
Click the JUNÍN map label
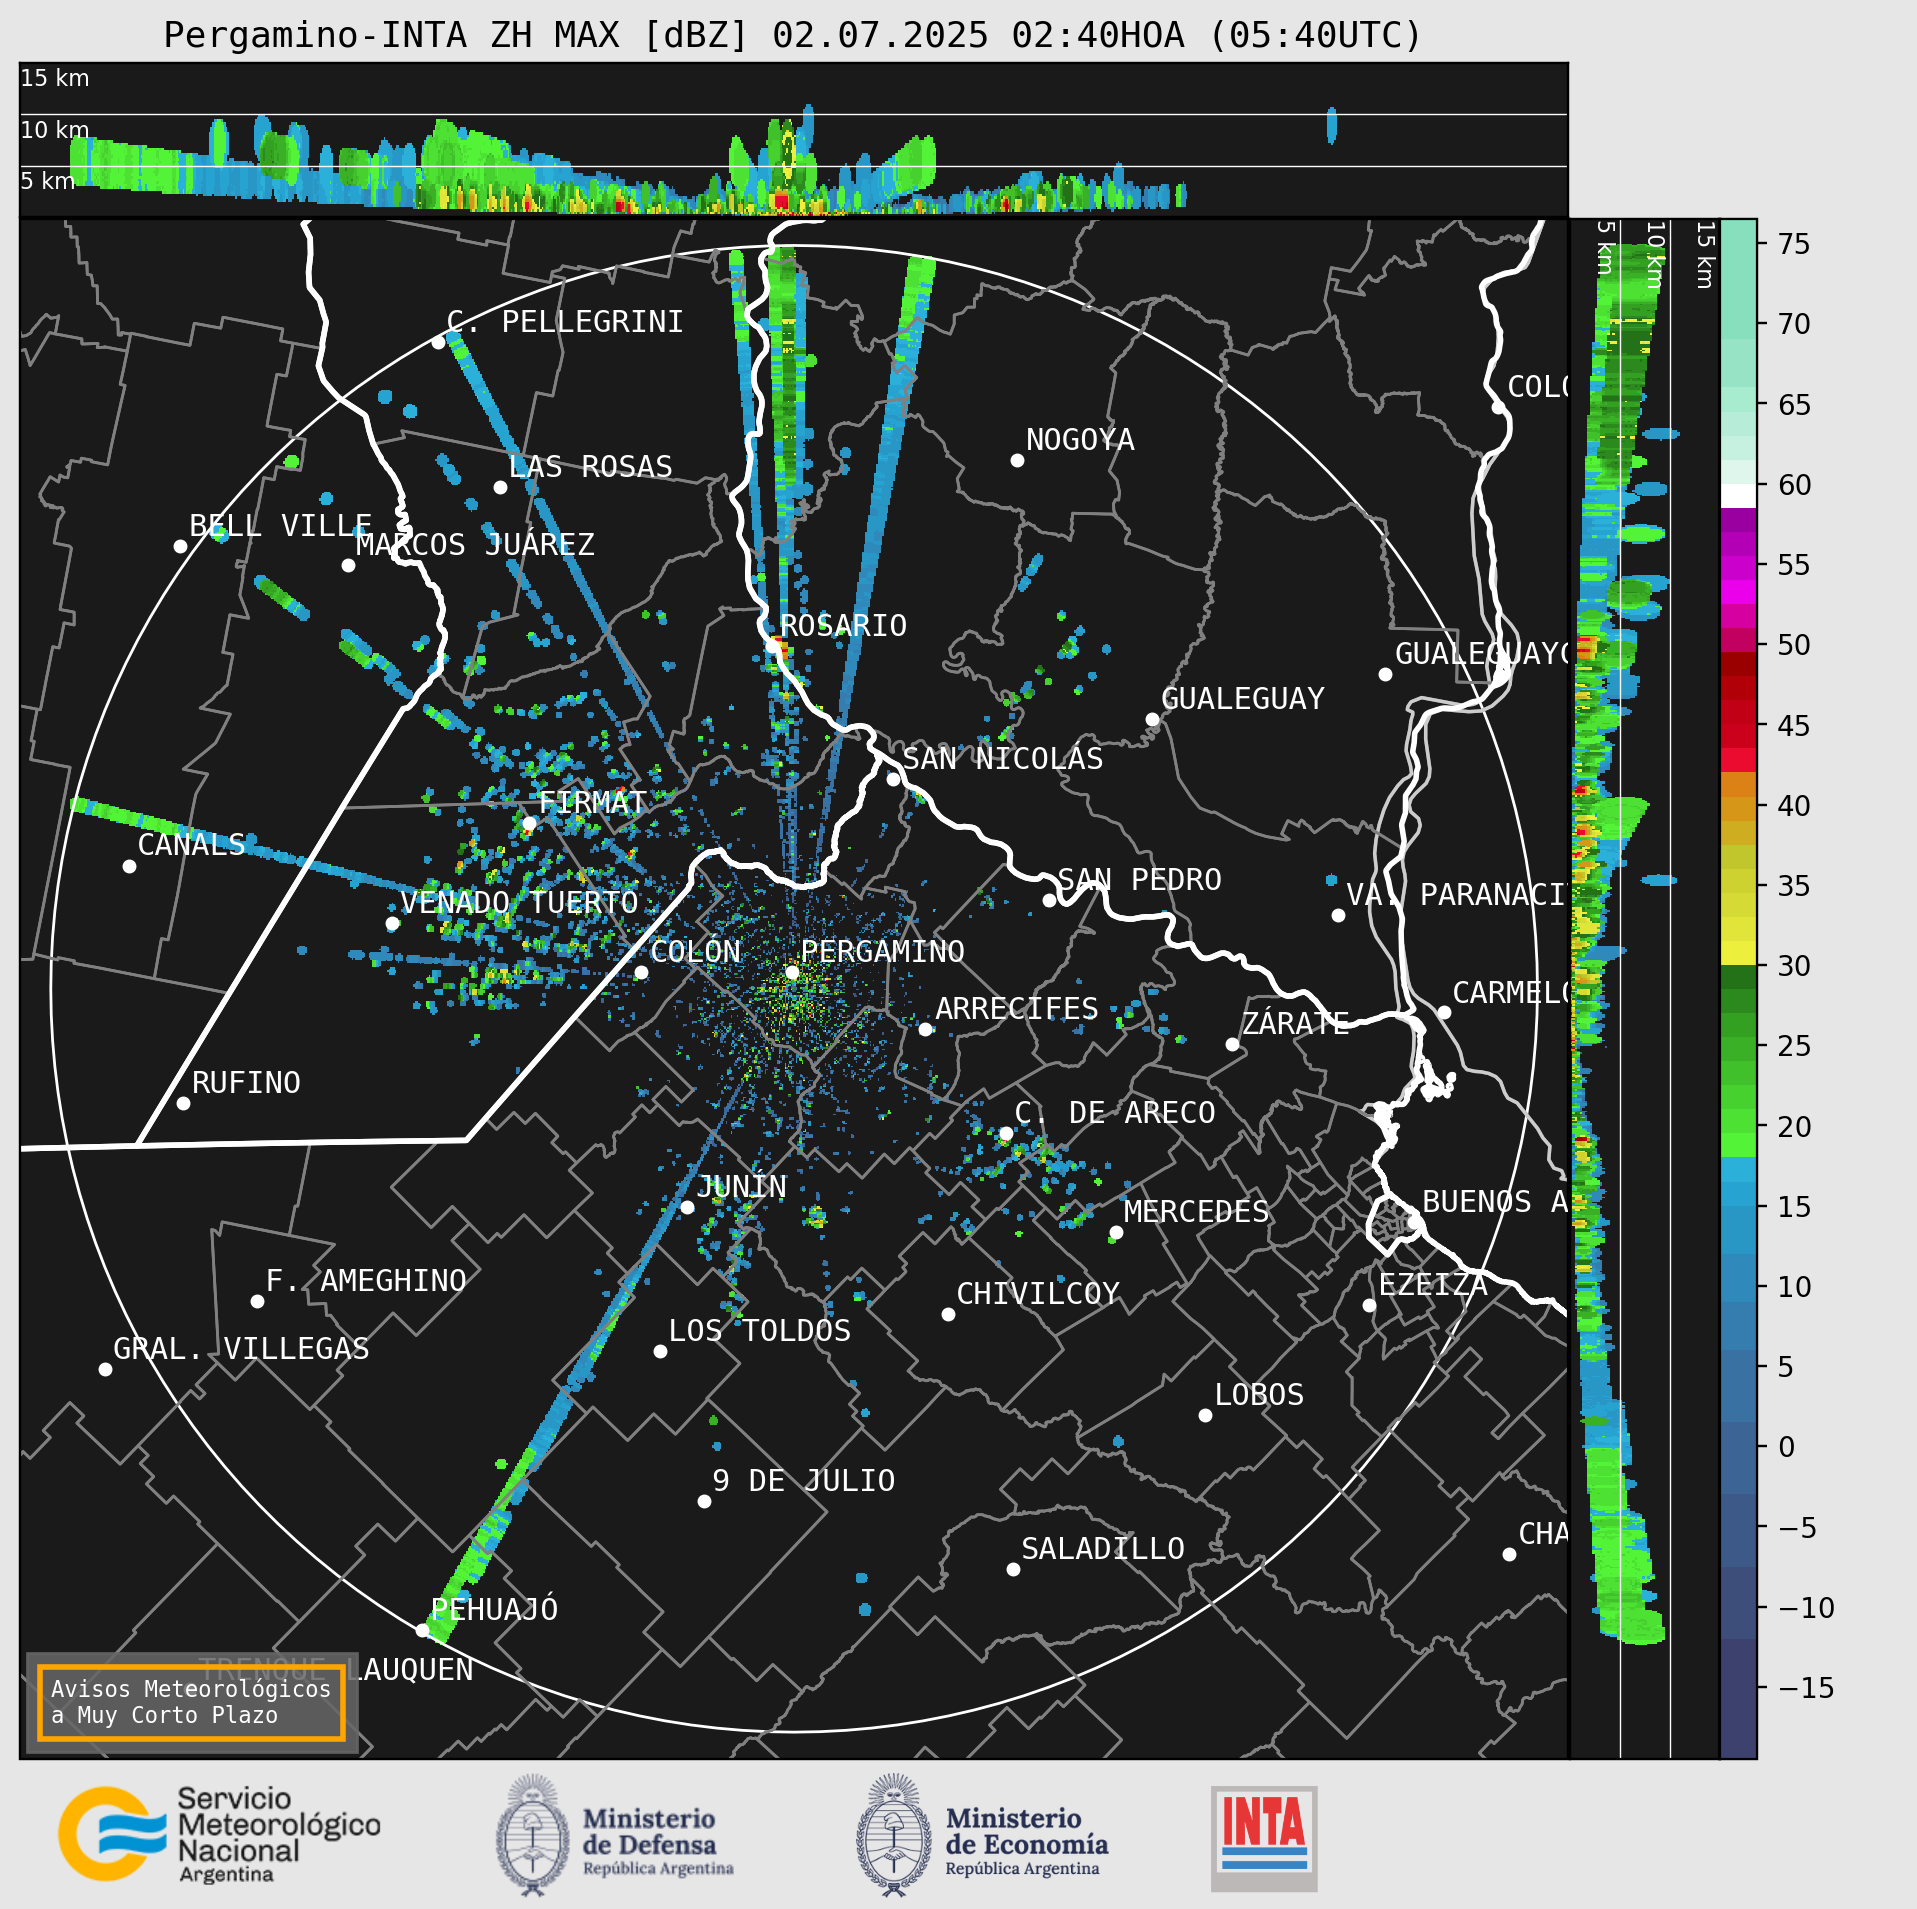tap(741, 1186)
